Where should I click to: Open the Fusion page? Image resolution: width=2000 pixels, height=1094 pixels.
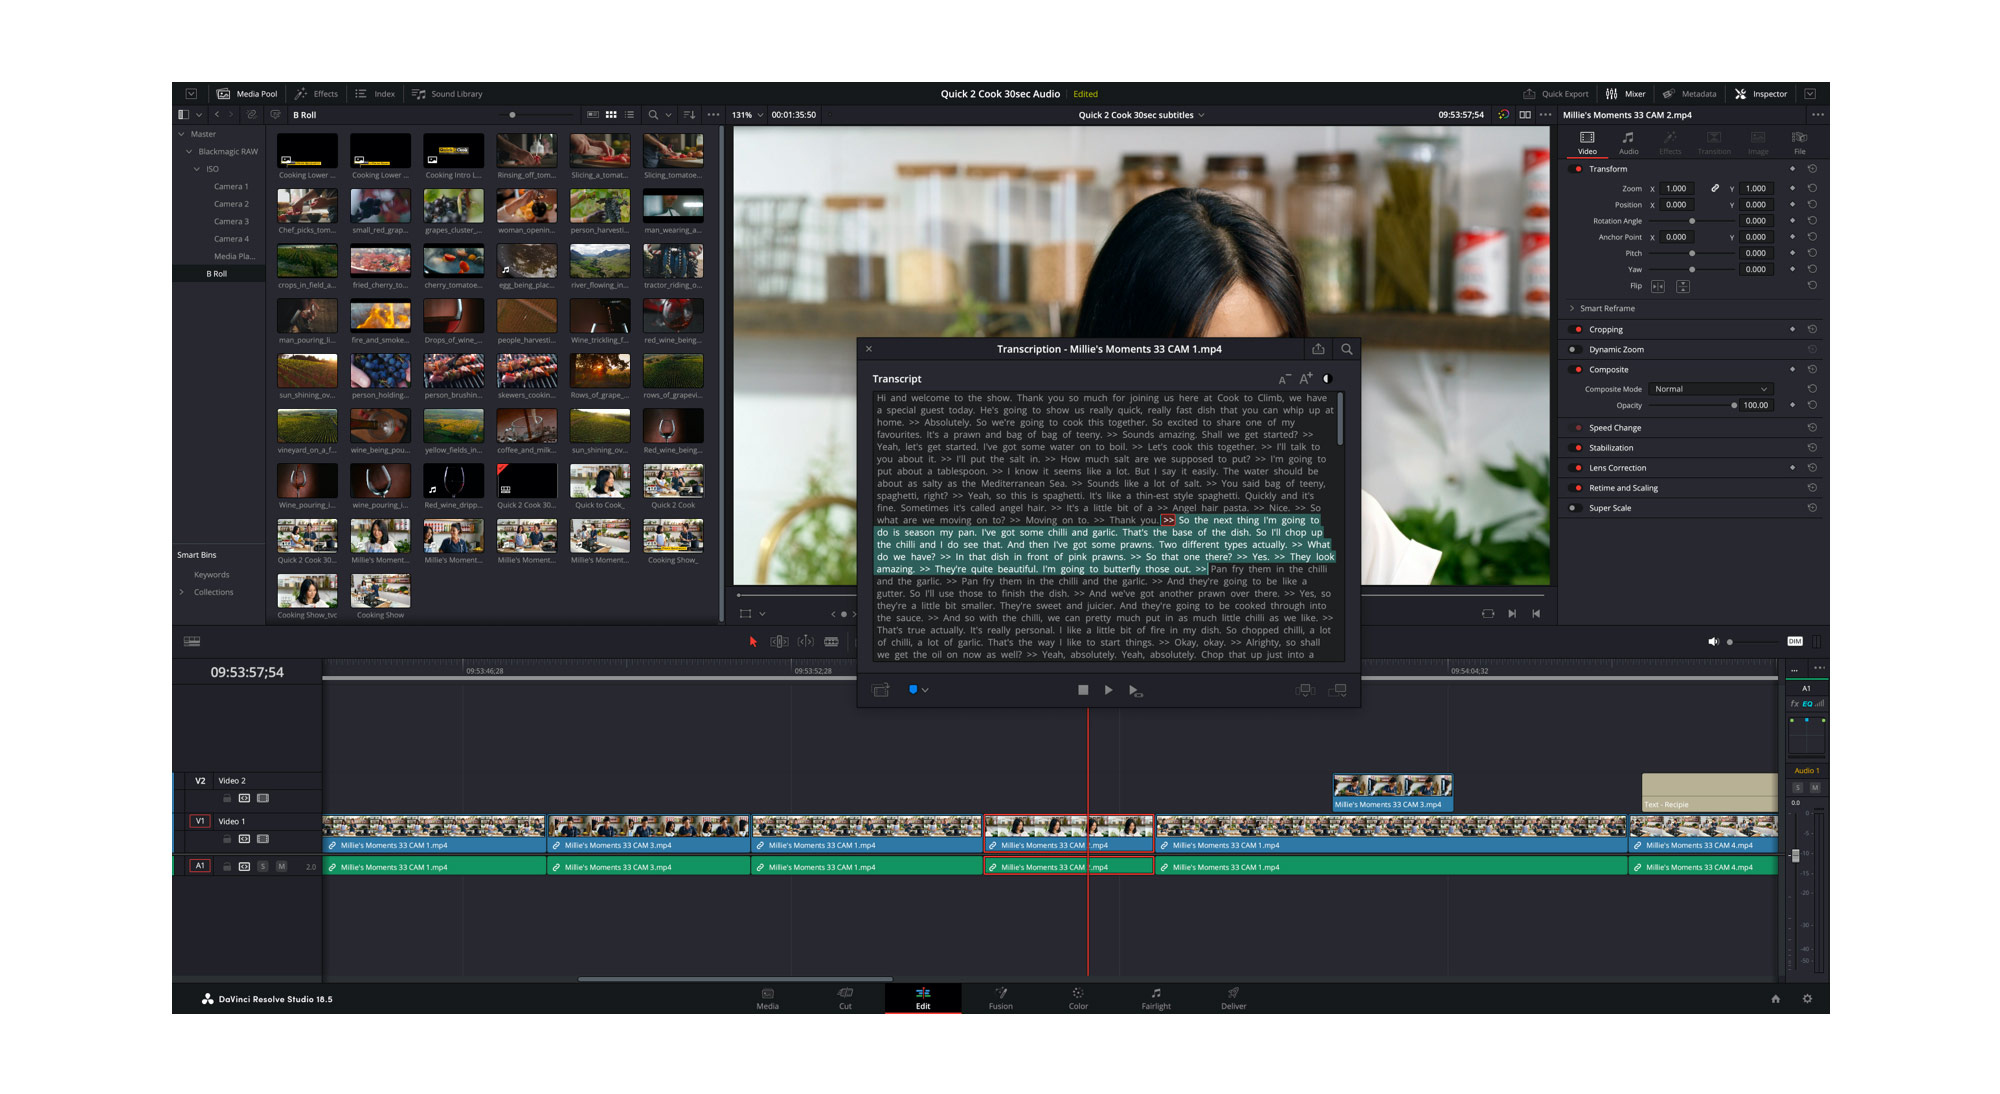click(x=1000, y=998)
